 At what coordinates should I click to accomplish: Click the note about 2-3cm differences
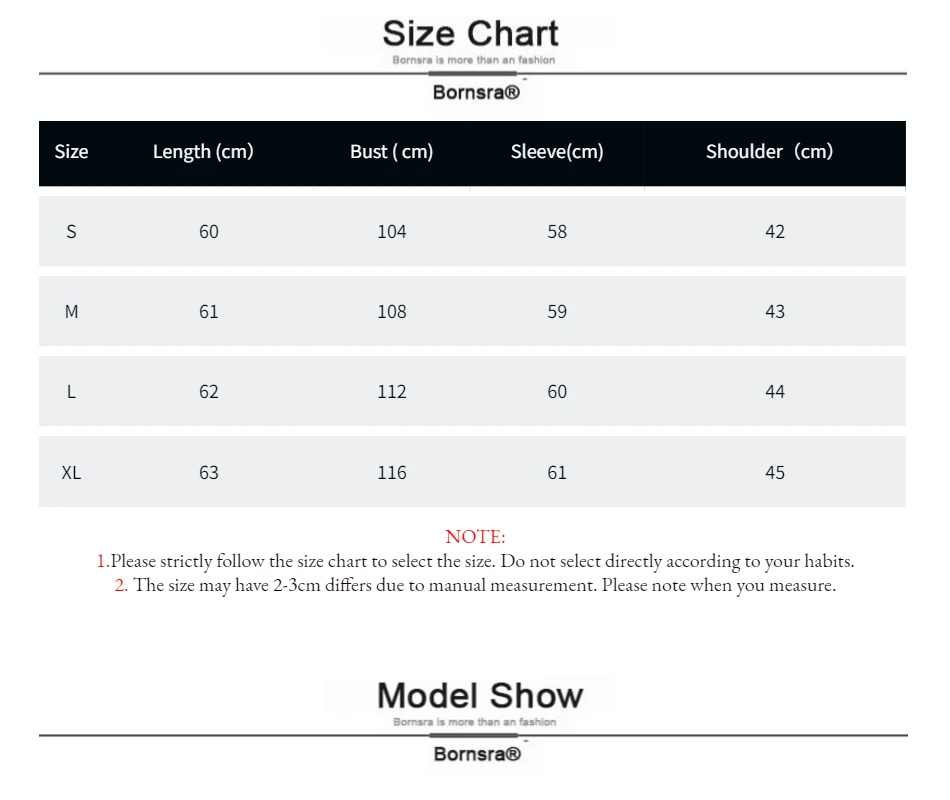[x=475, y=585]
